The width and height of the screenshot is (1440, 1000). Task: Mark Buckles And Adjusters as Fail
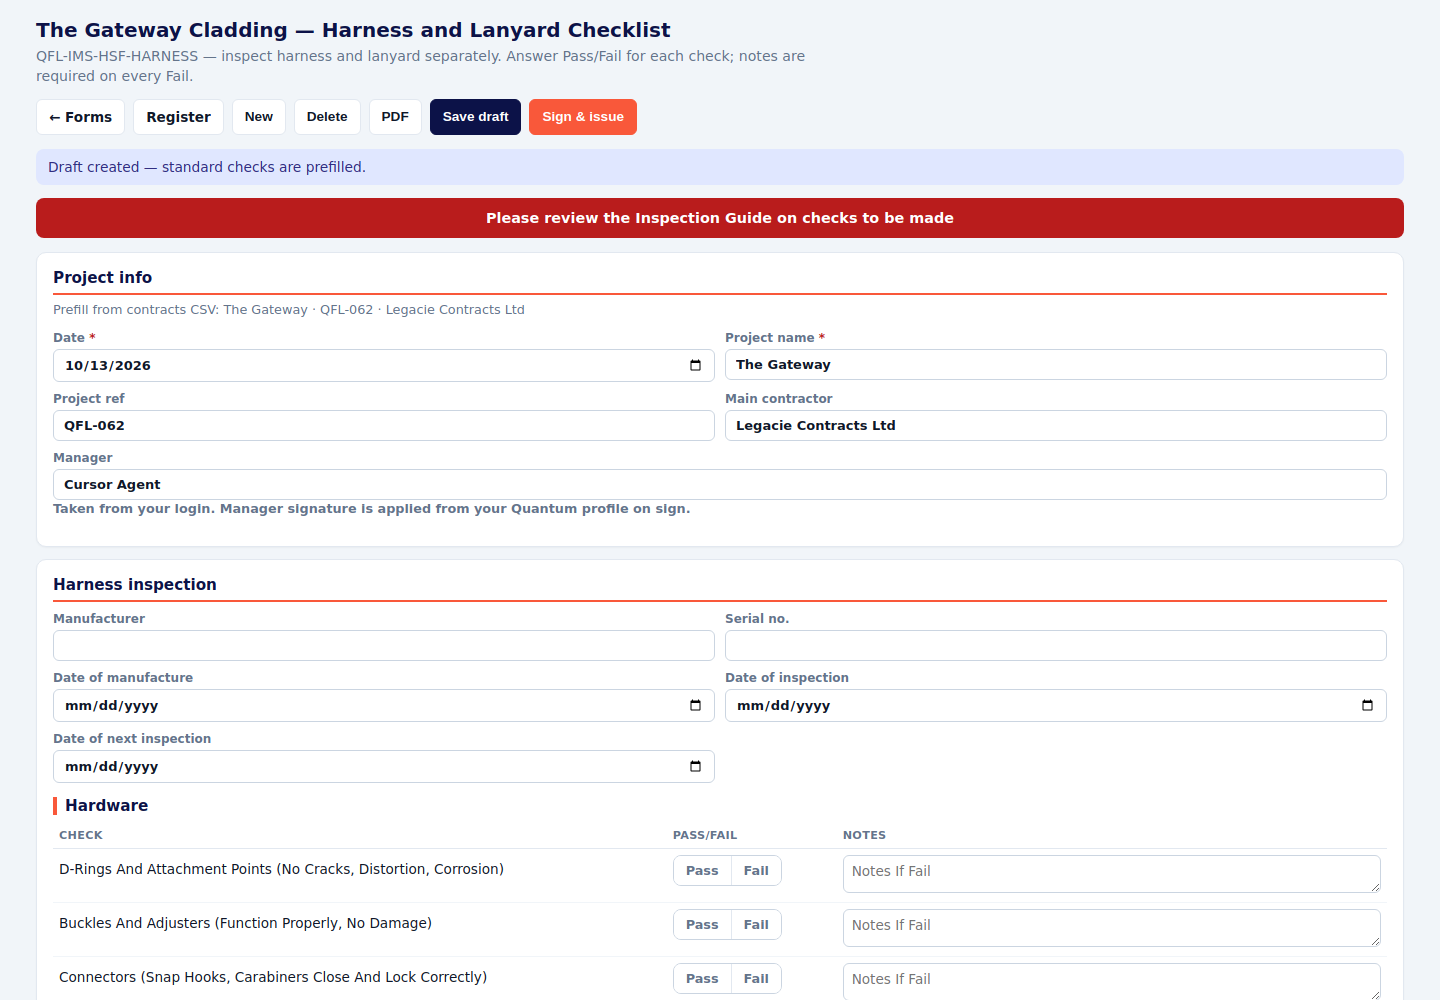(756, 925)
